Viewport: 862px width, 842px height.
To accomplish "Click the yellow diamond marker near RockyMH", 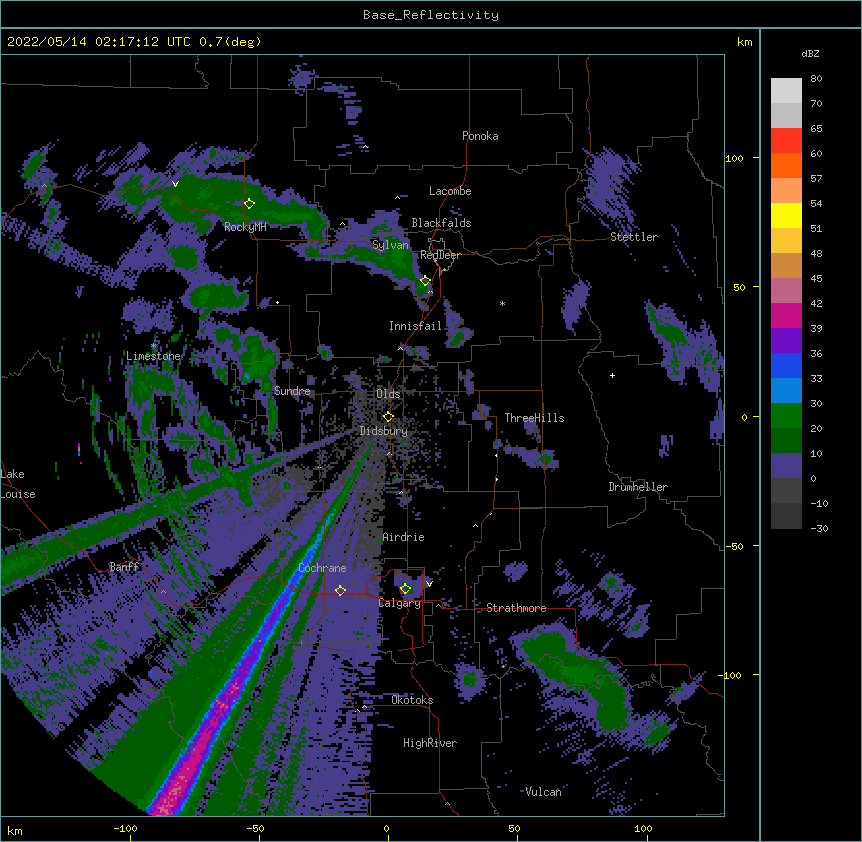I will coord(249,204).
